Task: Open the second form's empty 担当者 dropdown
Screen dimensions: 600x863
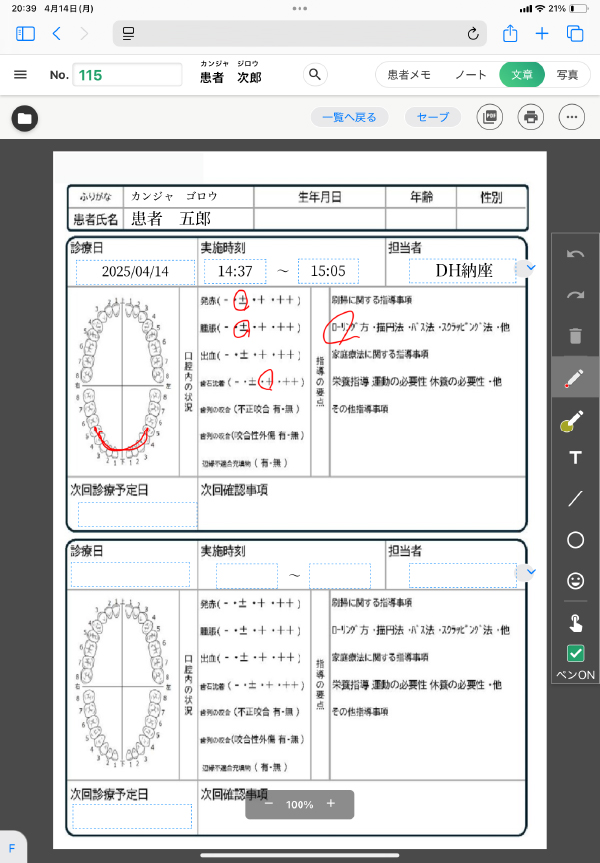Action: (531, 572)
